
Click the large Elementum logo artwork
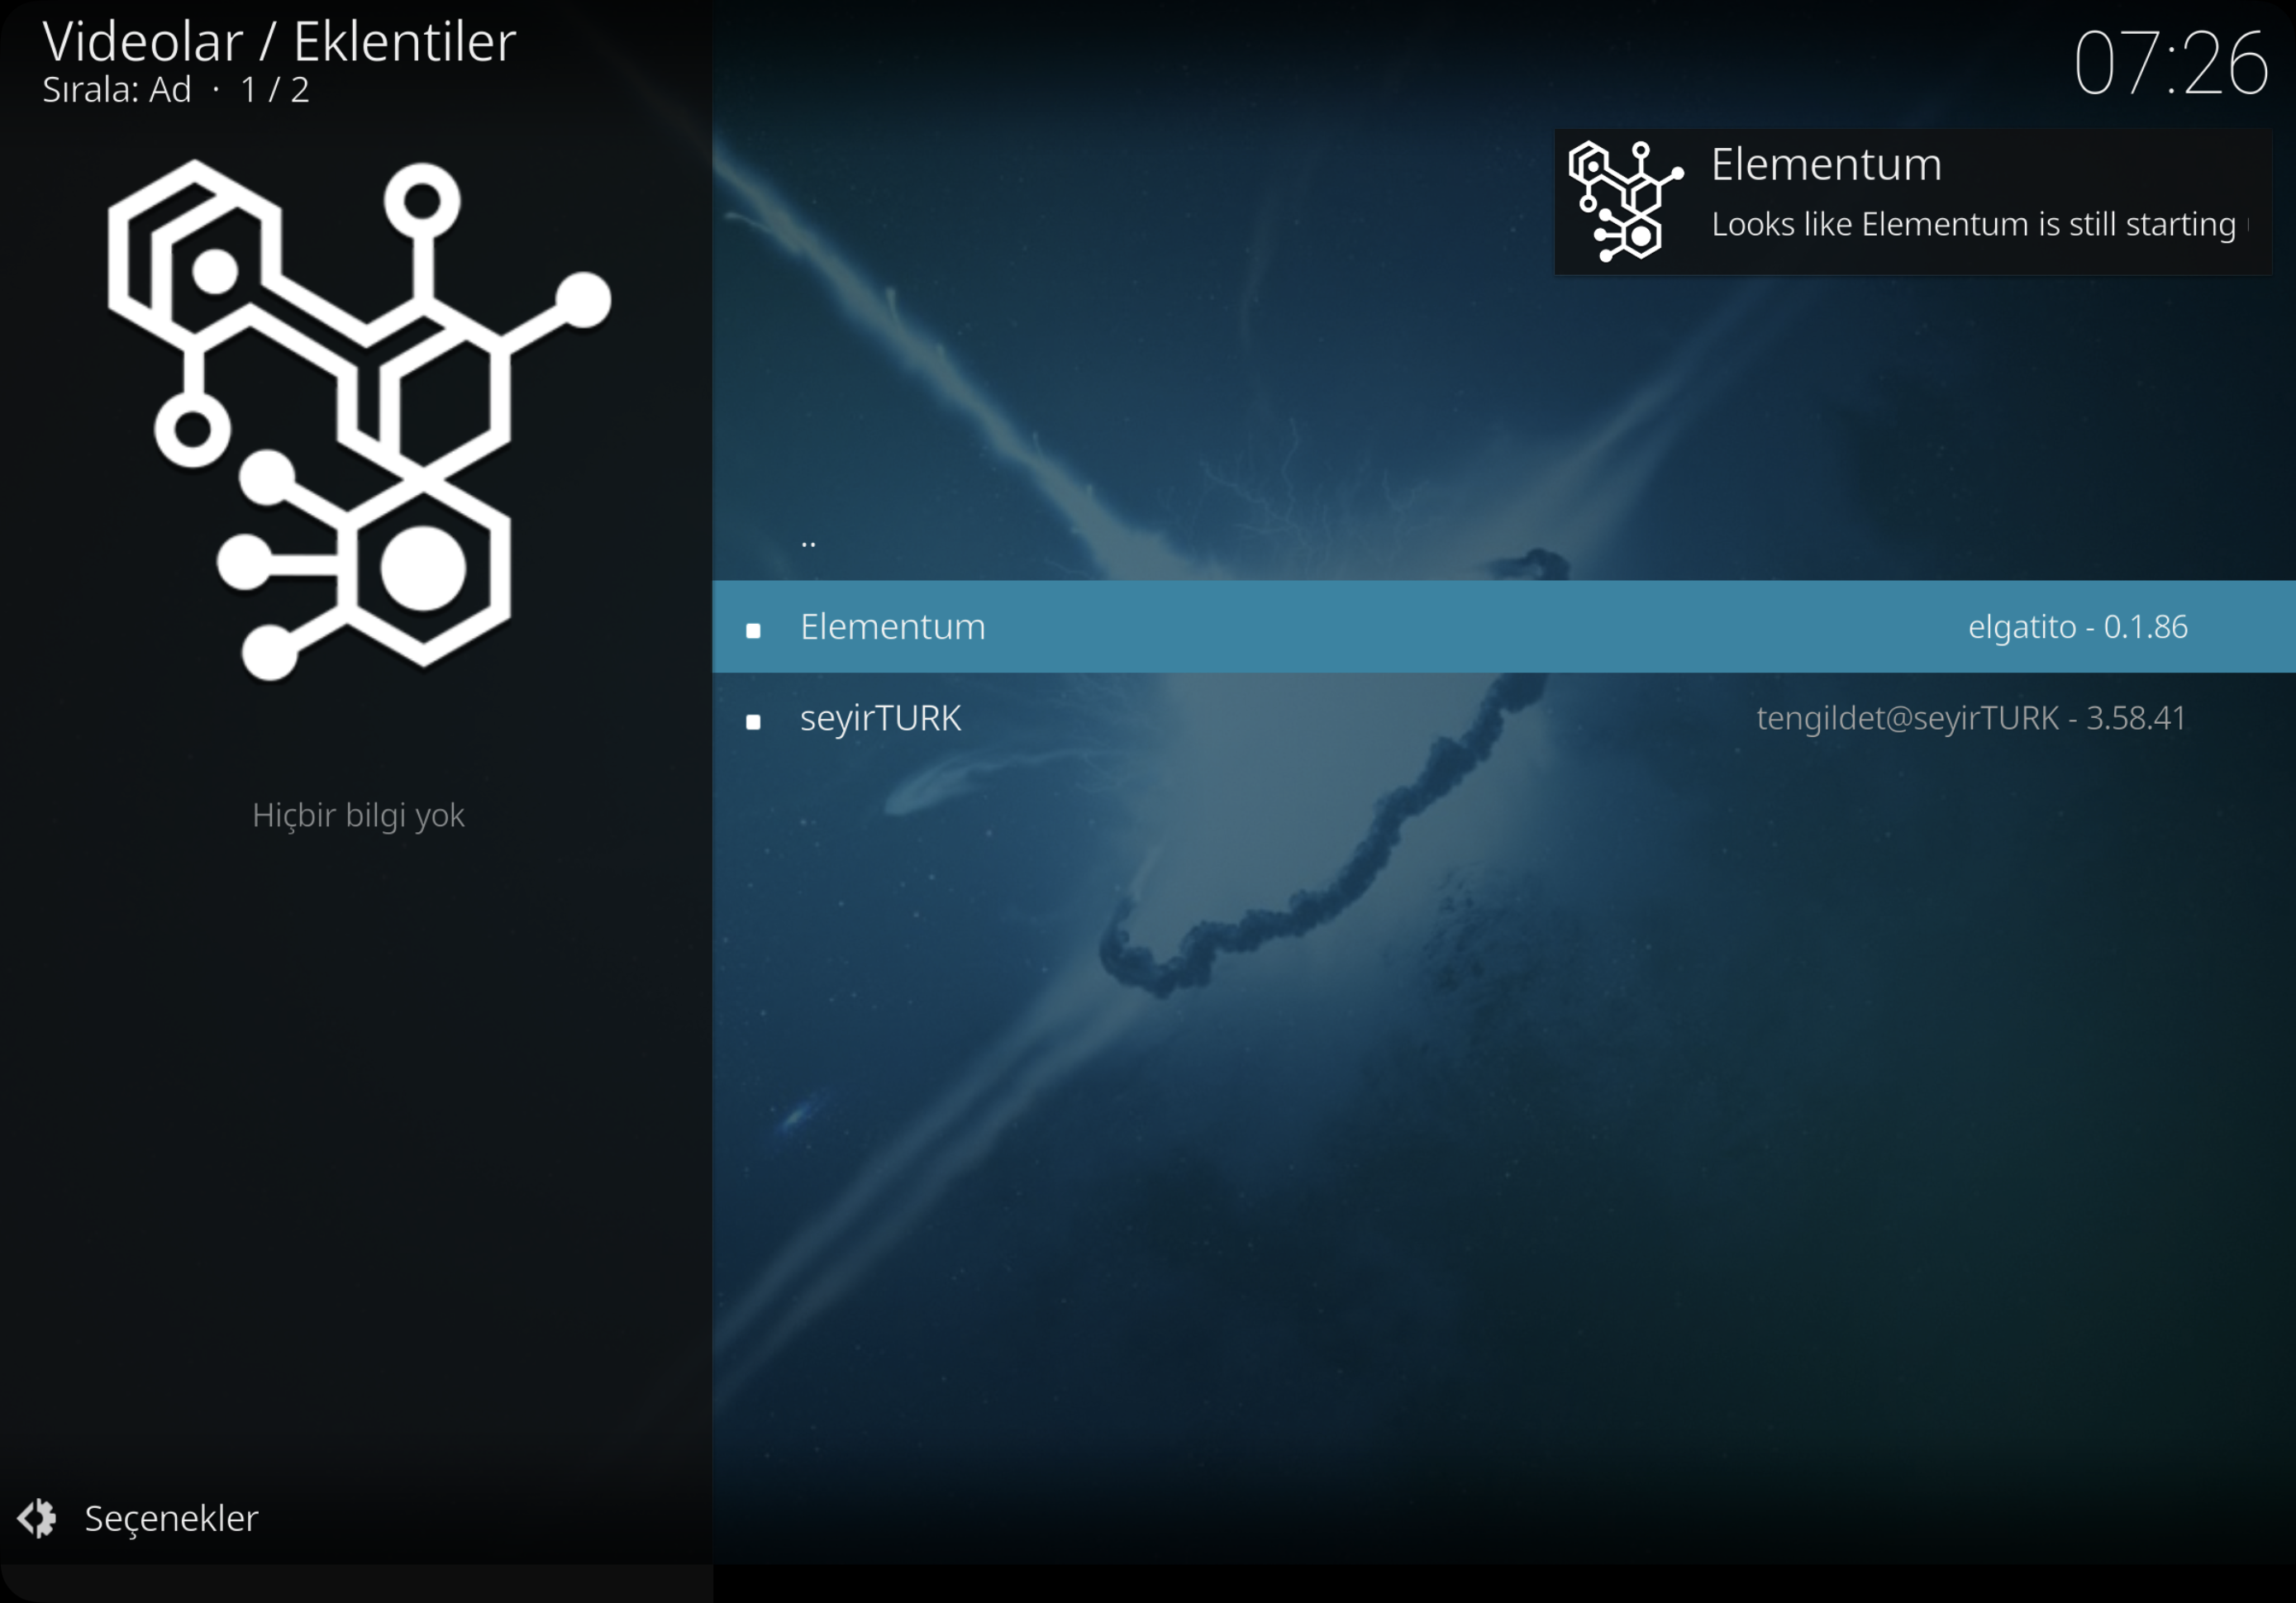click(359, 420)
